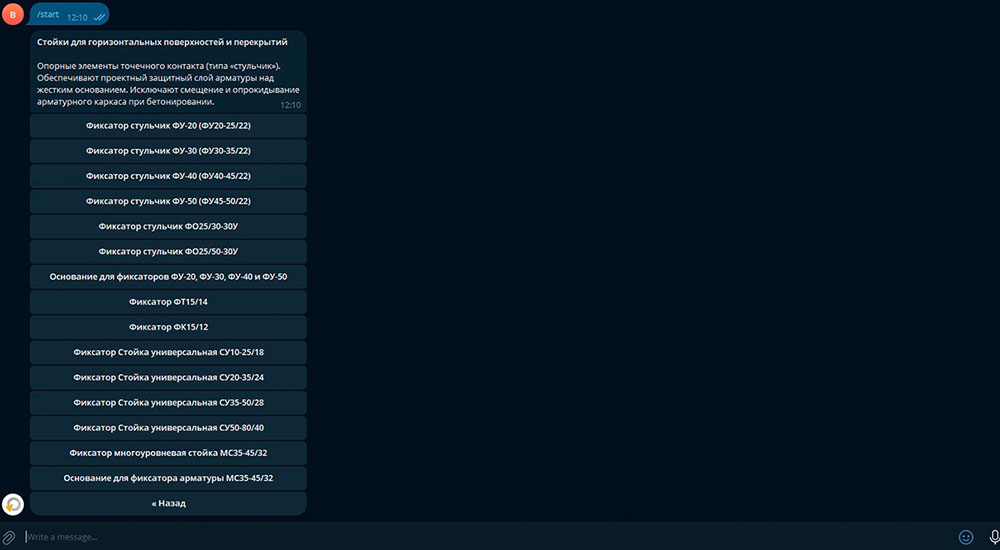Viewport: 1000px width, 550px height.
Task: Click the microphone voice message icon
Action: point(994,537)
